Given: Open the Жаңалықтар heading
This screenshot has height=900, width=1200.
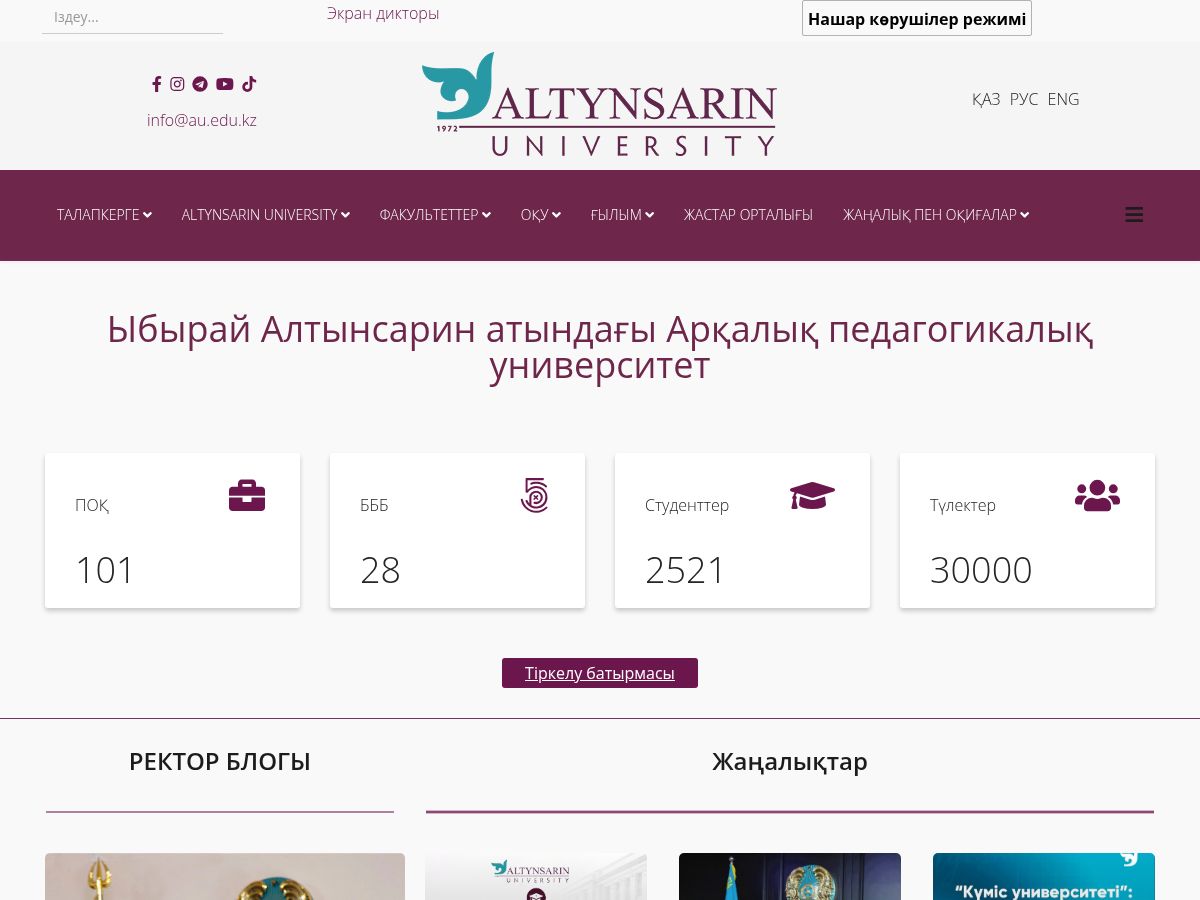Looking at the screenshot, I should 790,762.
